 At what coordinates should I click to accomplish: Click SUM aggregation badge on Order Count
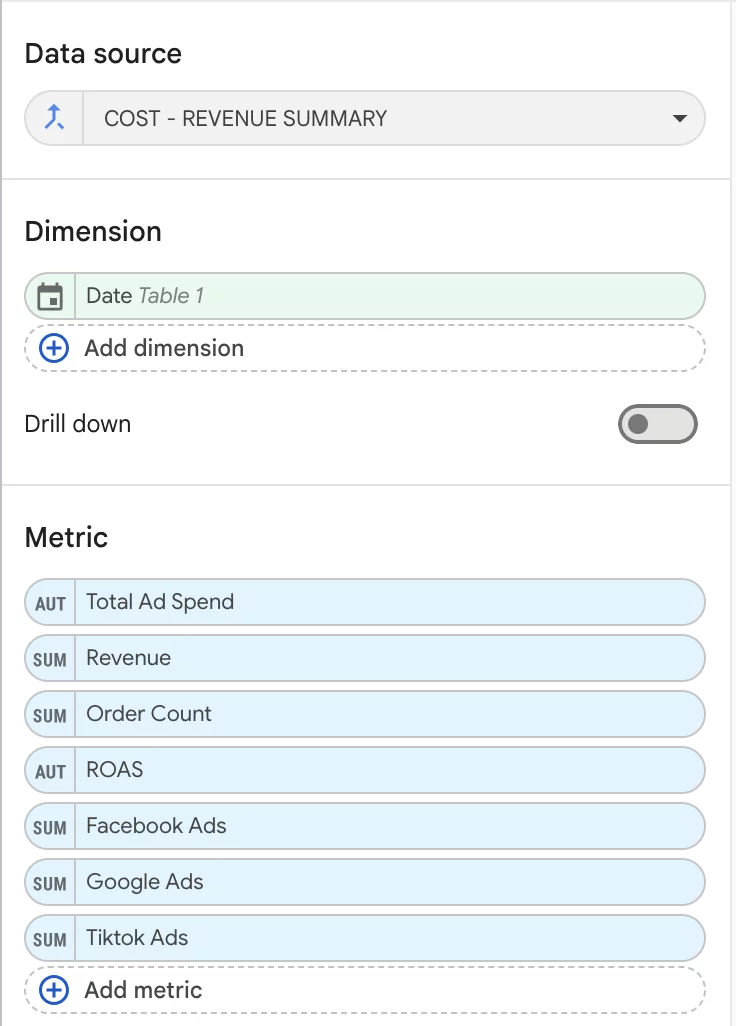tap(50, 715)
